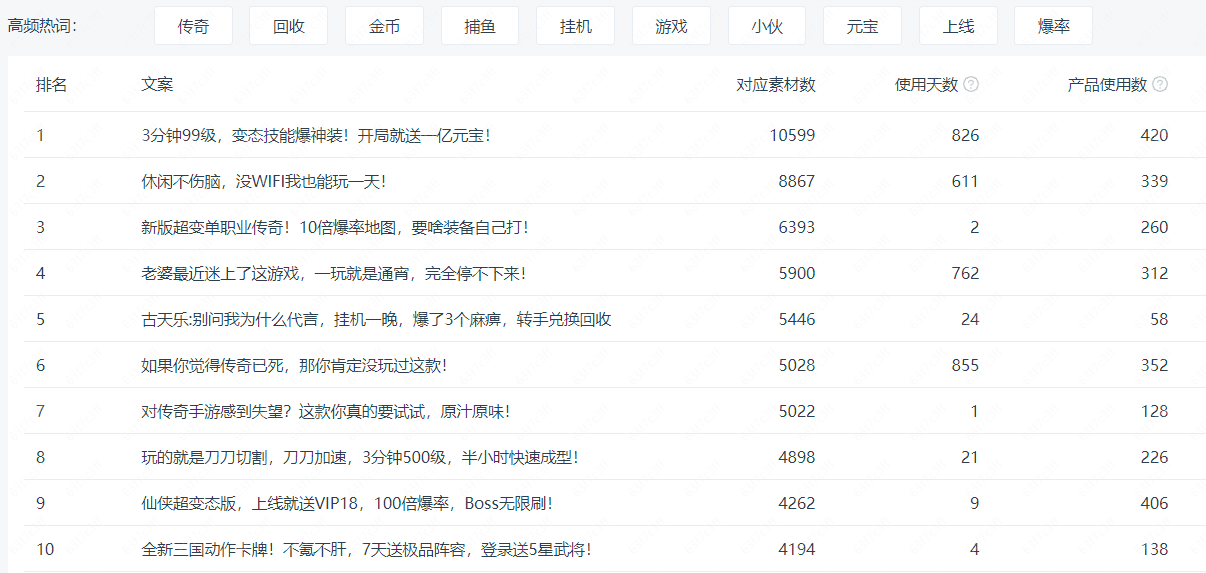
Task: Choose the 金币 keyword tag
Action: (x=384, y=26)
